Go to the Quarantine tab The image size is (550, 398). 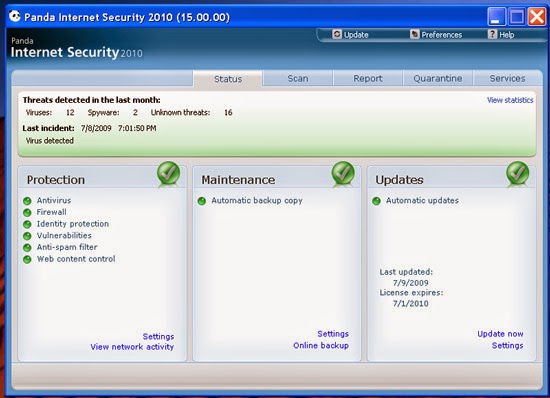pos(437,78)
